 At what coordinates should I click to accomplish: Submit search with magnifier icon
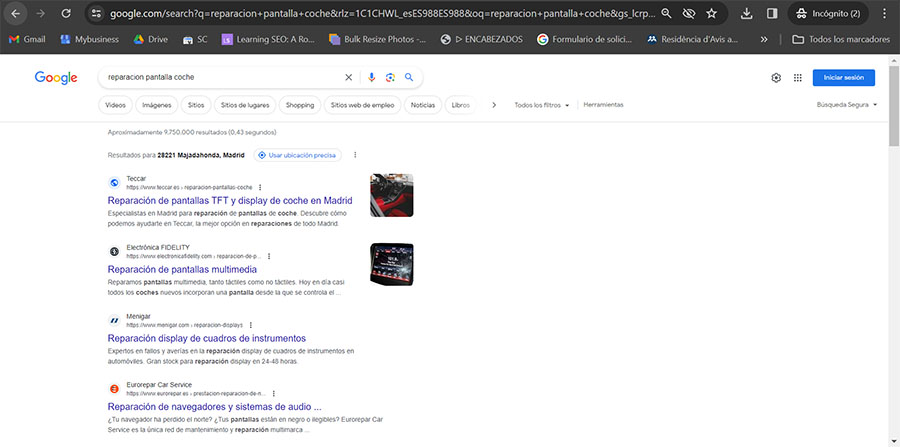click(409, 77)
